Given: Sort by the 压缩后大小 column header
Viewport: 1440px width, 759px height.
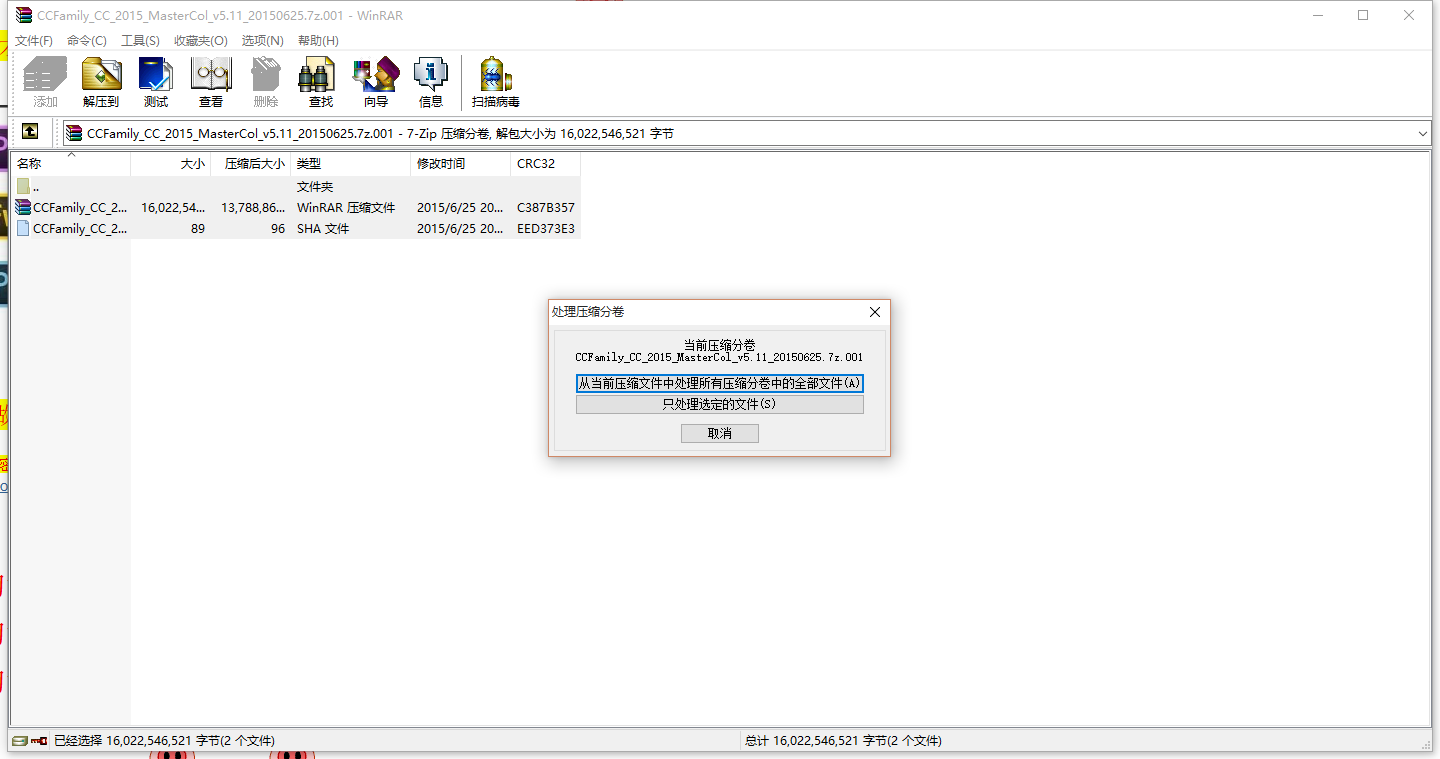Looking at the screenshot, I should click(x=251, y=163).
